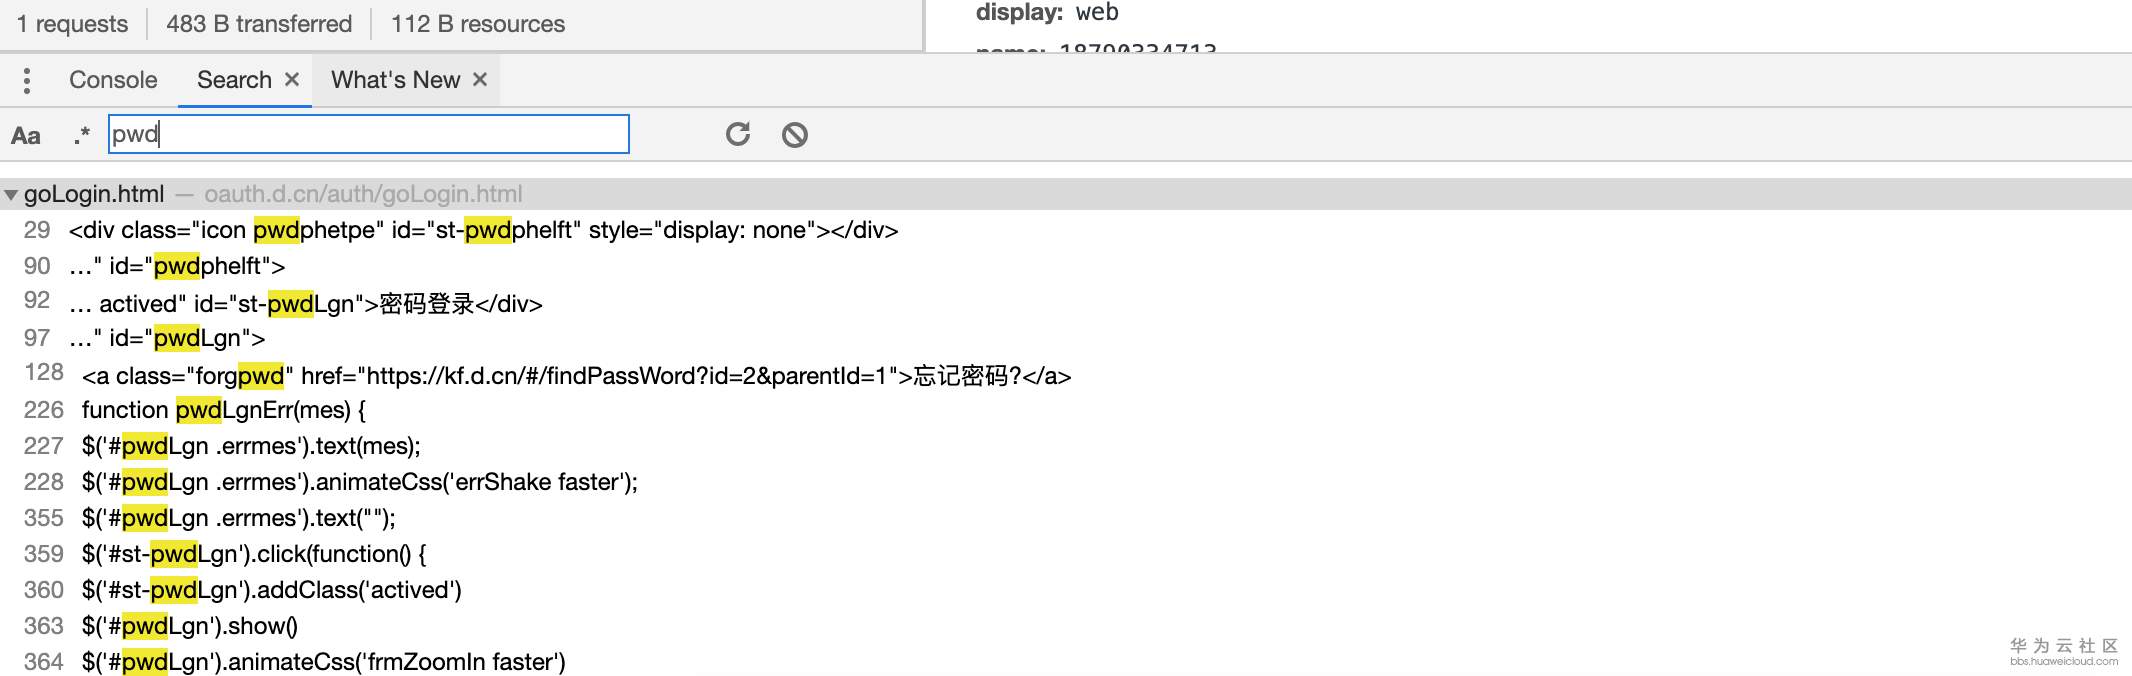This screenshot has height=676, width=2132.
Task: Open result line 363 pwdLgn show()
Action: click(190, 626)
